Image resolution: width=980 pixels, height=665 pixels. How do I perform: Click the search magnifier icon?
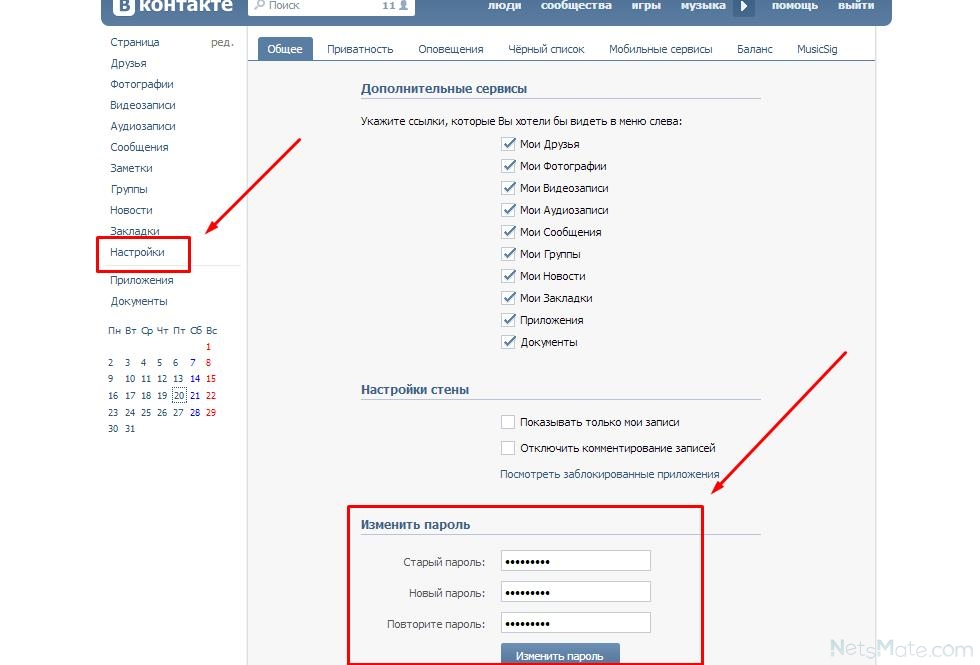click(x=259, y=5)
